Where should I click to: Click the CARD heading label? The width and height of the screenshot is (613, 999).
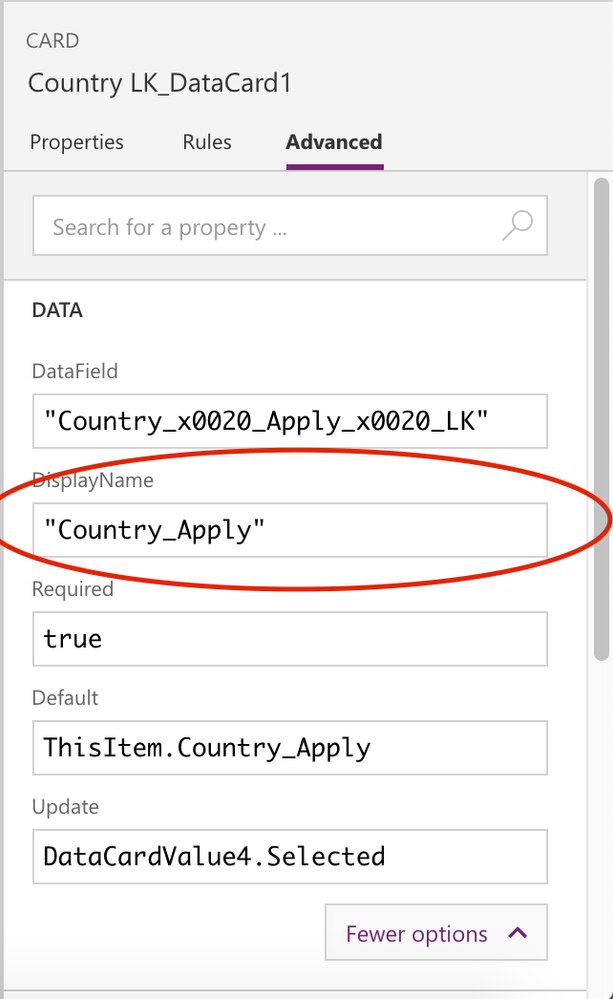point(53,41)
